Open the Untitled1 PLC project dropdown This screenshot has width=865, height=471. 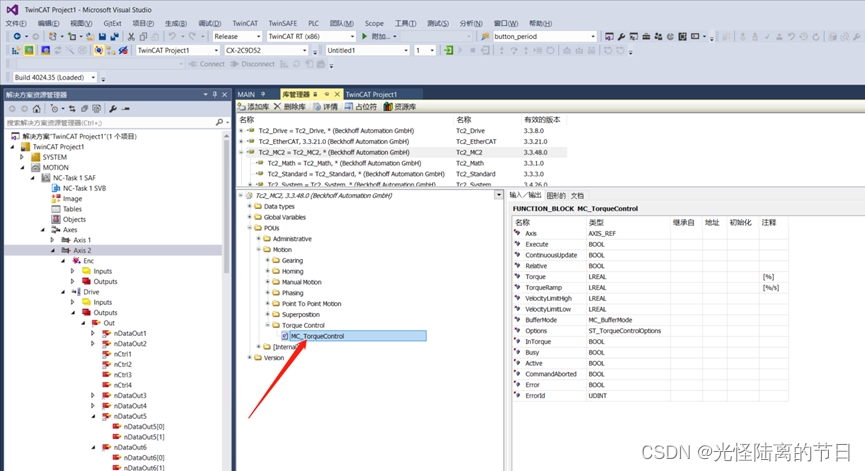406,50
